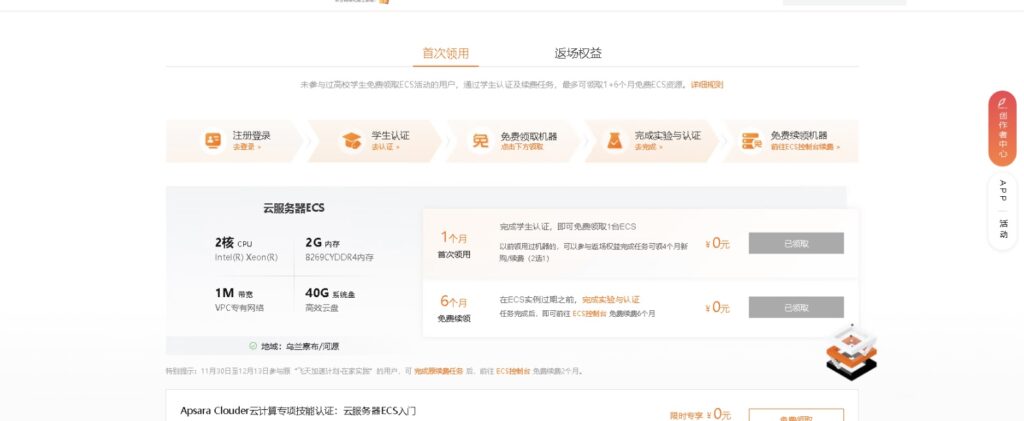
Task: Switch to the 返场权益 tab
Action: [578, 54]
